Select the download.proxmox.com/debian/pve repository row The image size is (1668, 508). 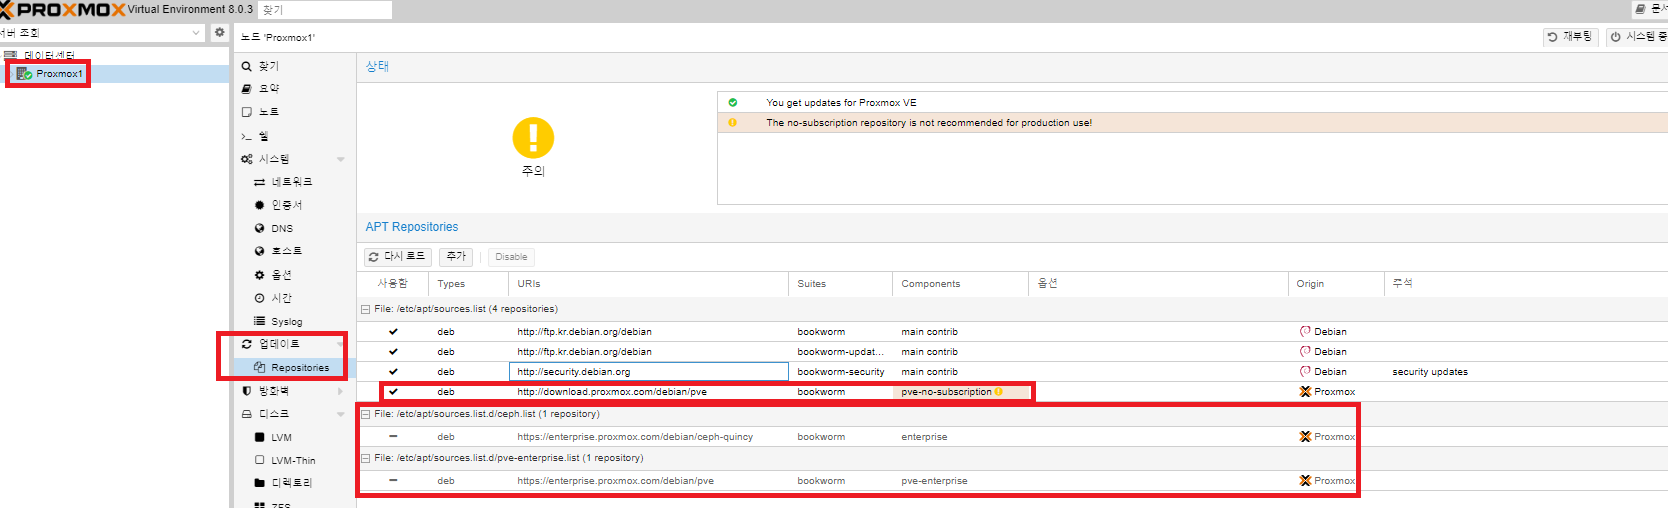point(1012,392)
